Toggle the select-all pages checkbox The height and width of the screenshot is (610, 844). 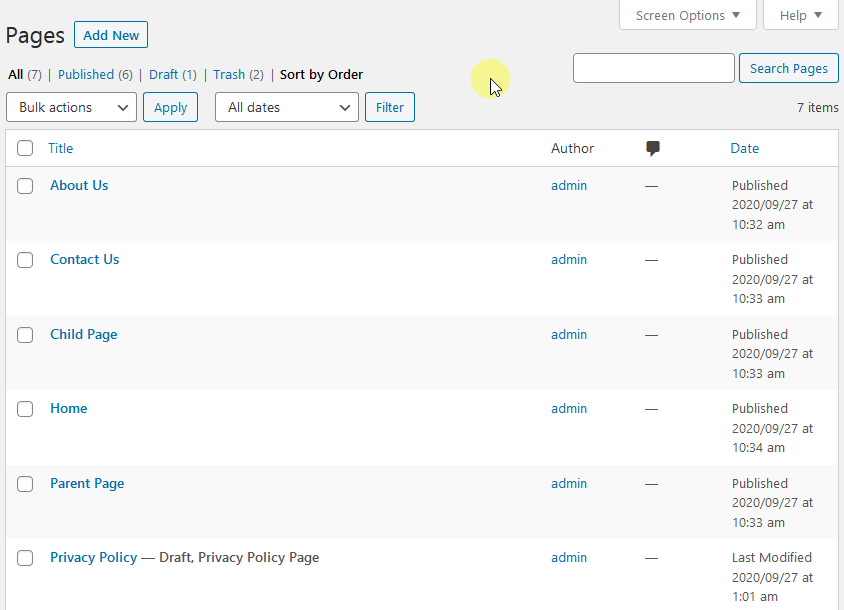(25, 147)
